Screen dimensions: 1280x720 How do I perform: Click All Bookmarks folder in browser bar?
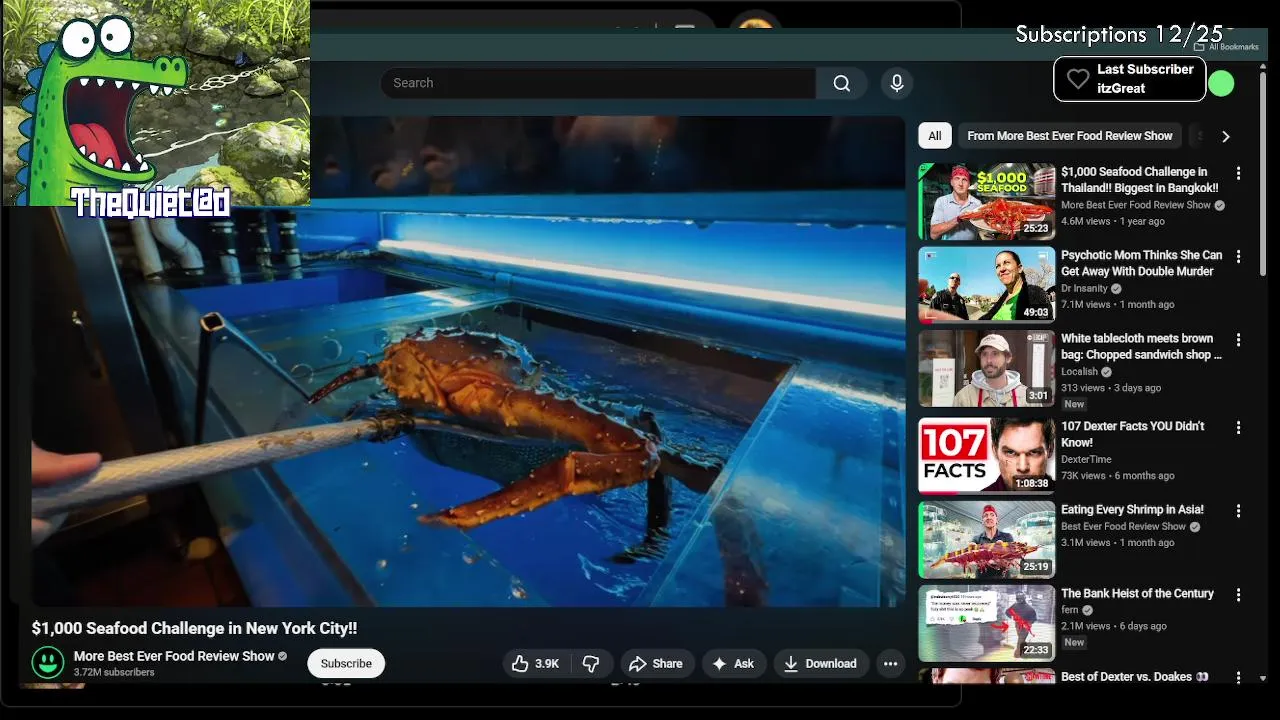[1226, 47]
